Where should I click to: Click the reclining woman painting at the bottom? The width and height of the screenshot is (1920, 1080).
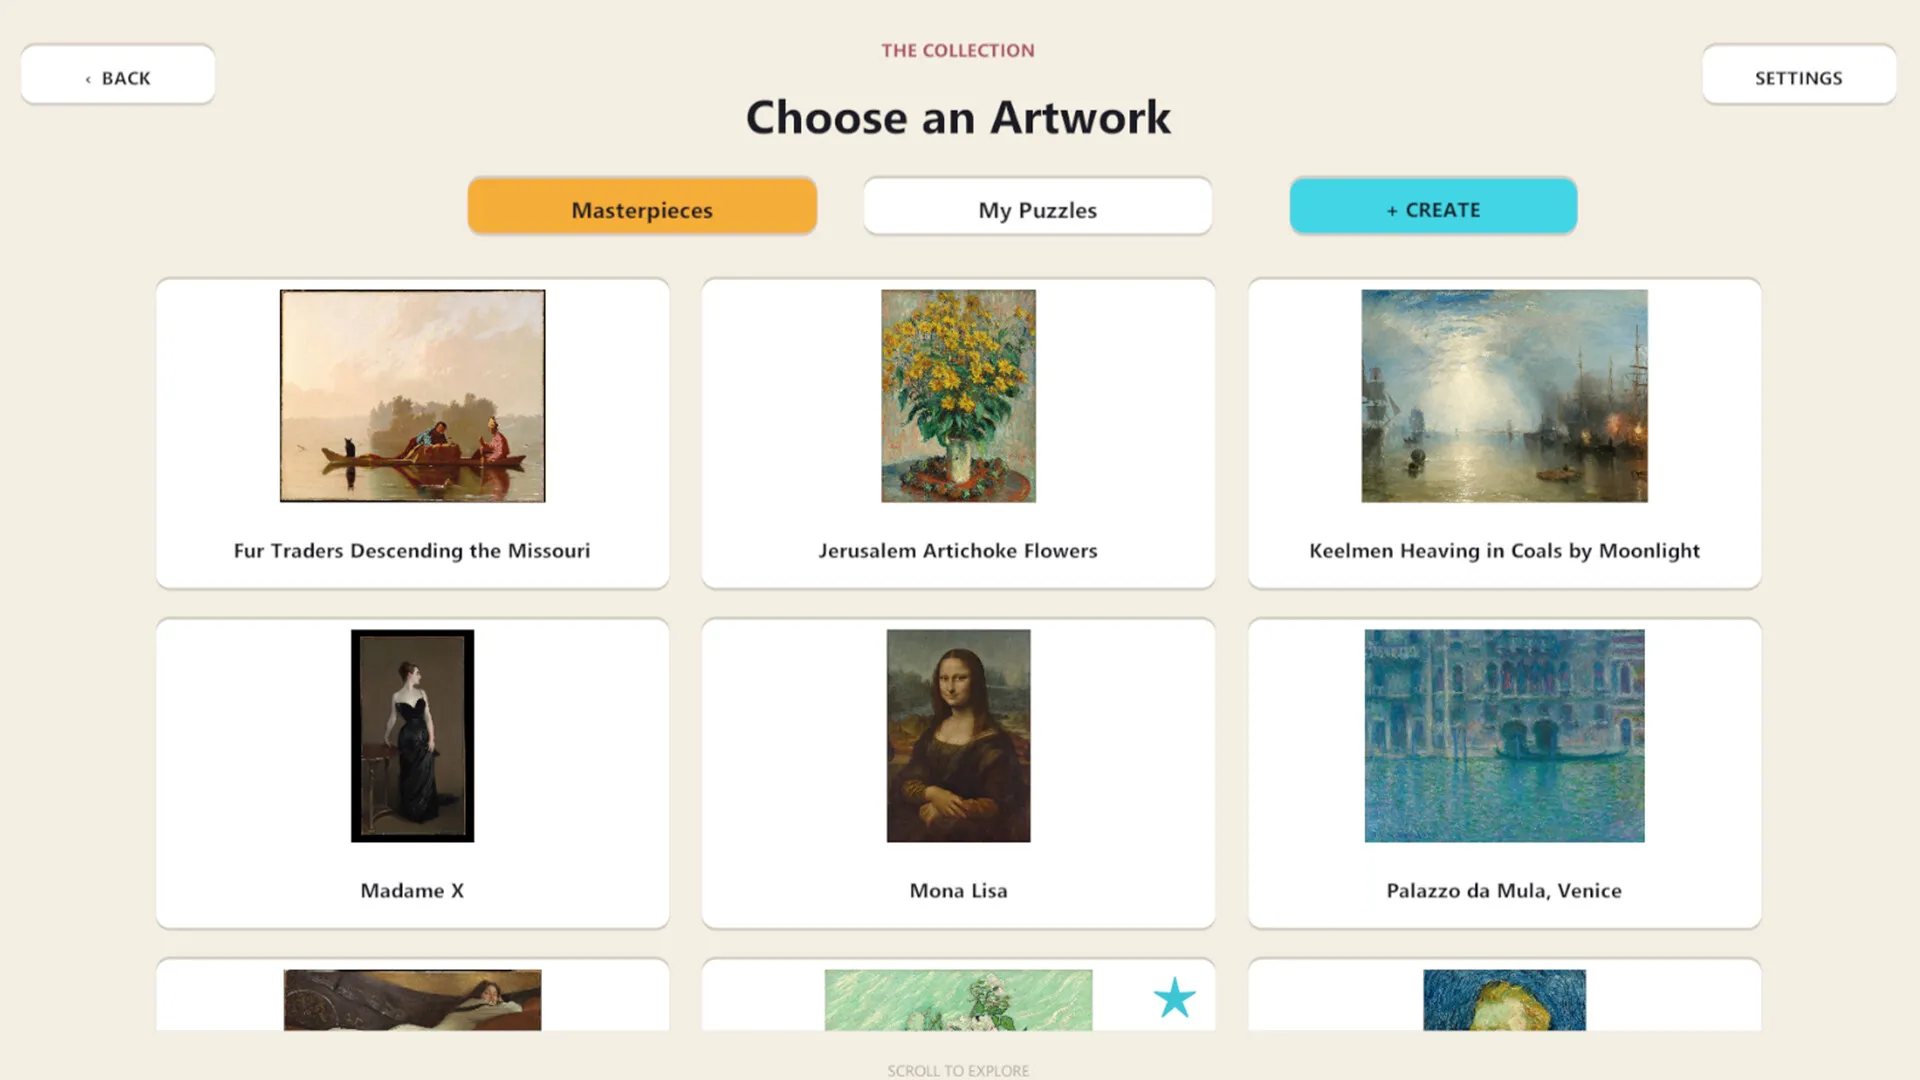(412, 1000)
